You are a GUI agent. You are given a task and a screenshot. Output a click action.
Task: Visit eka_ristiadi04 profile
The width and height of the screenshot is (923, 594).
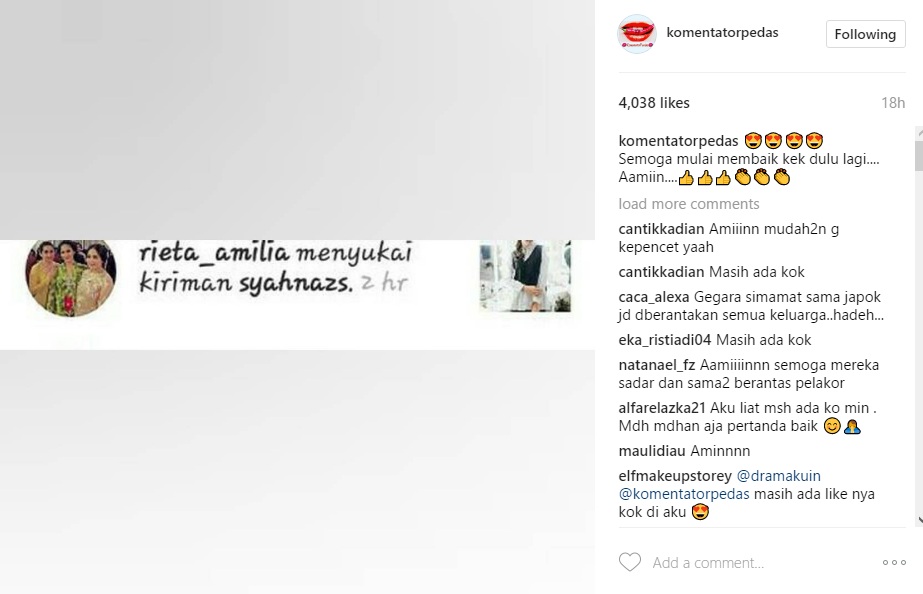tap(665, 340)
